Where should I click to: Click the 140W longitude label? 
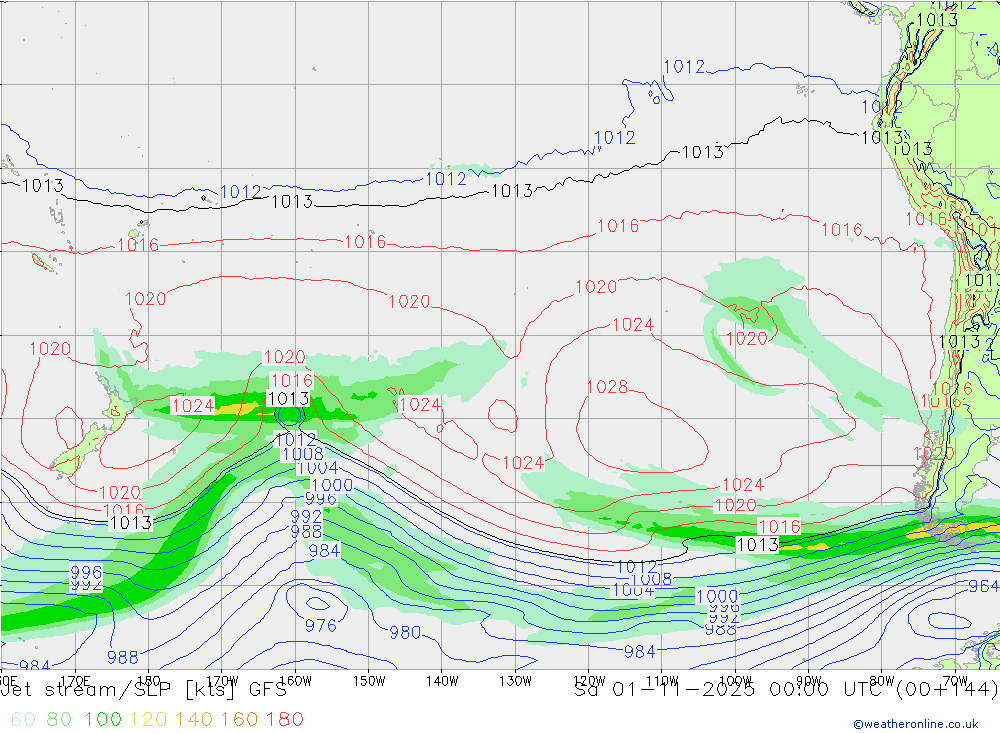442,681
